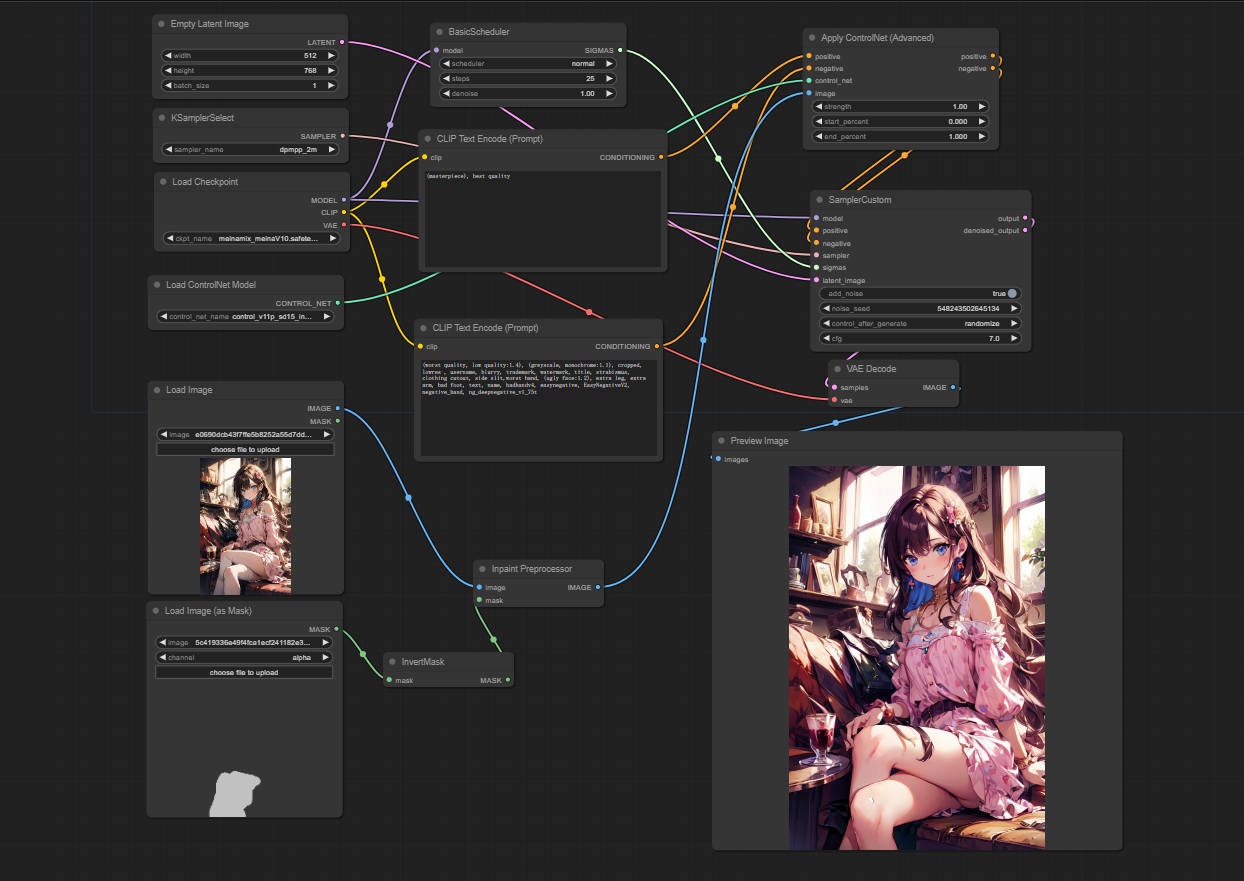
Task: Click the uploaded image thumbnail in Load Image
Action: (245, 526)
